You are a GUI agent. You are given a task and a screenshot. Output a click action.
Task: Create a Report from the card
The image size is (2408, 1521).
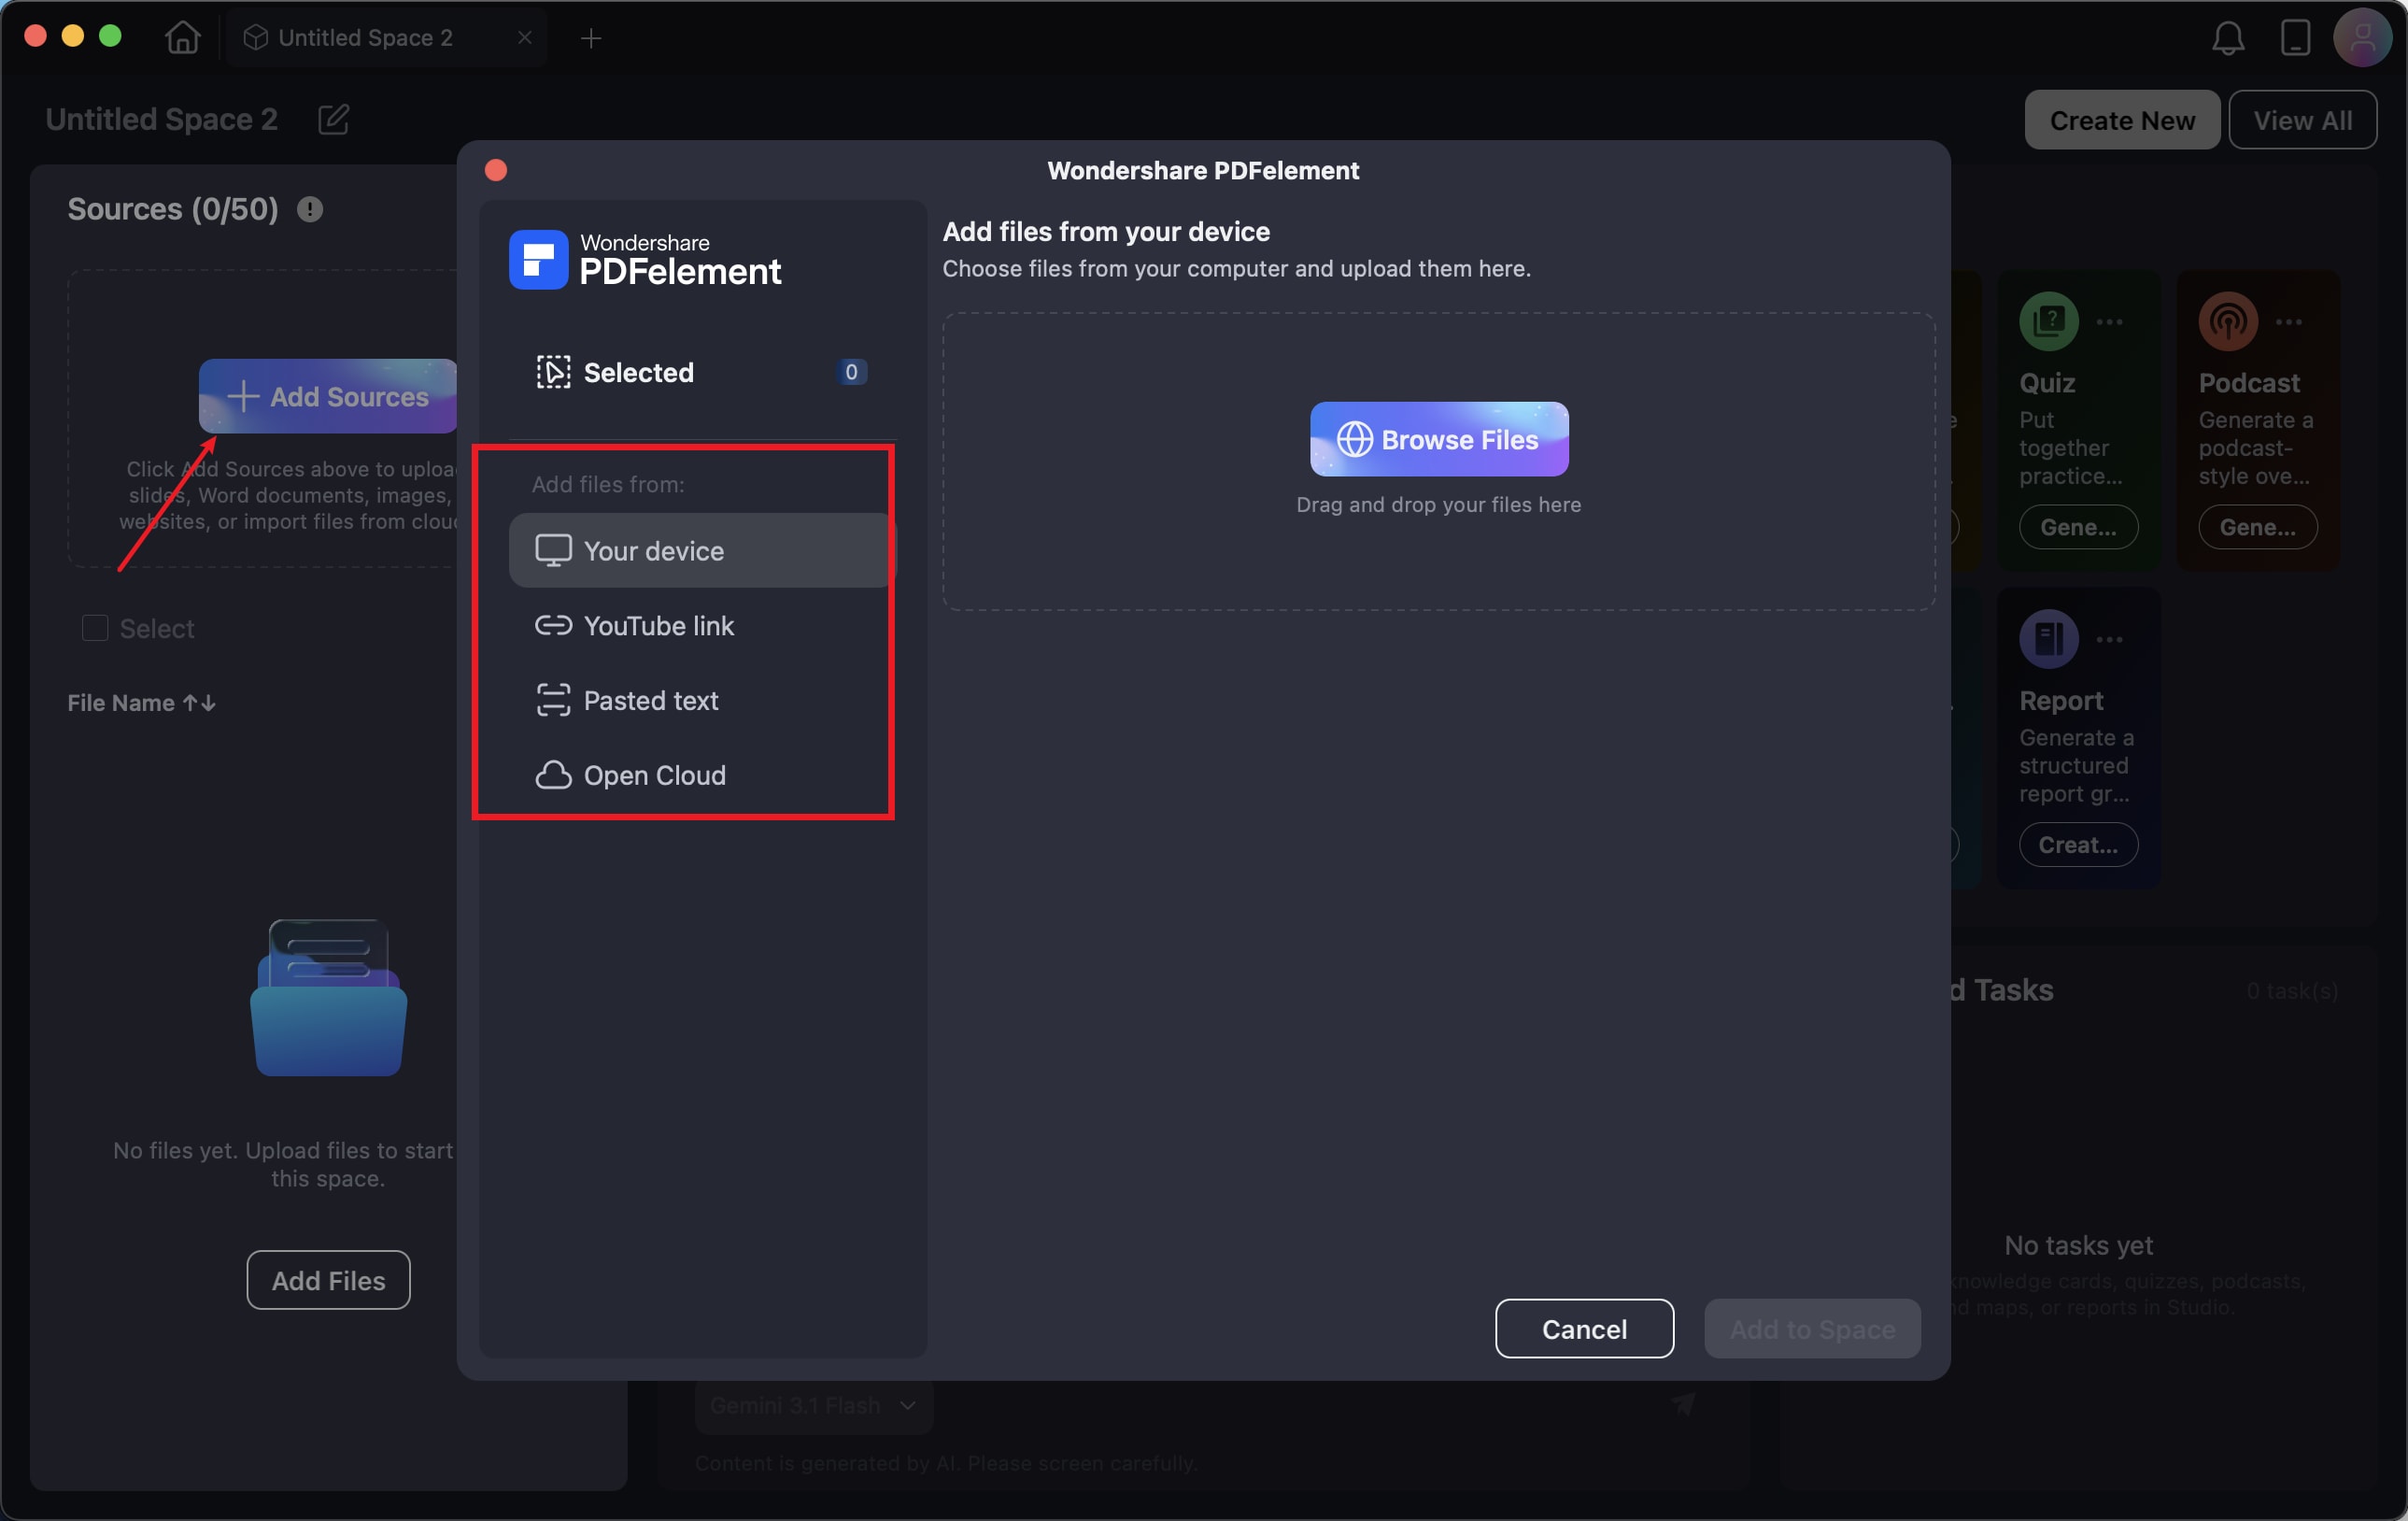tap(2078, 845)
